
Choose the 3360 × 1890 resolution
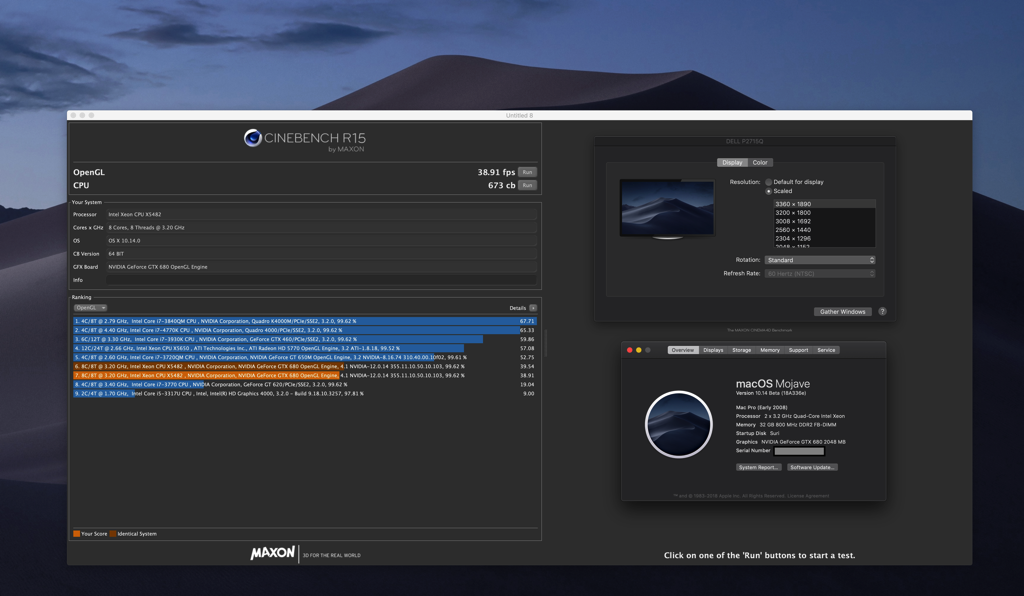(824, 204)
